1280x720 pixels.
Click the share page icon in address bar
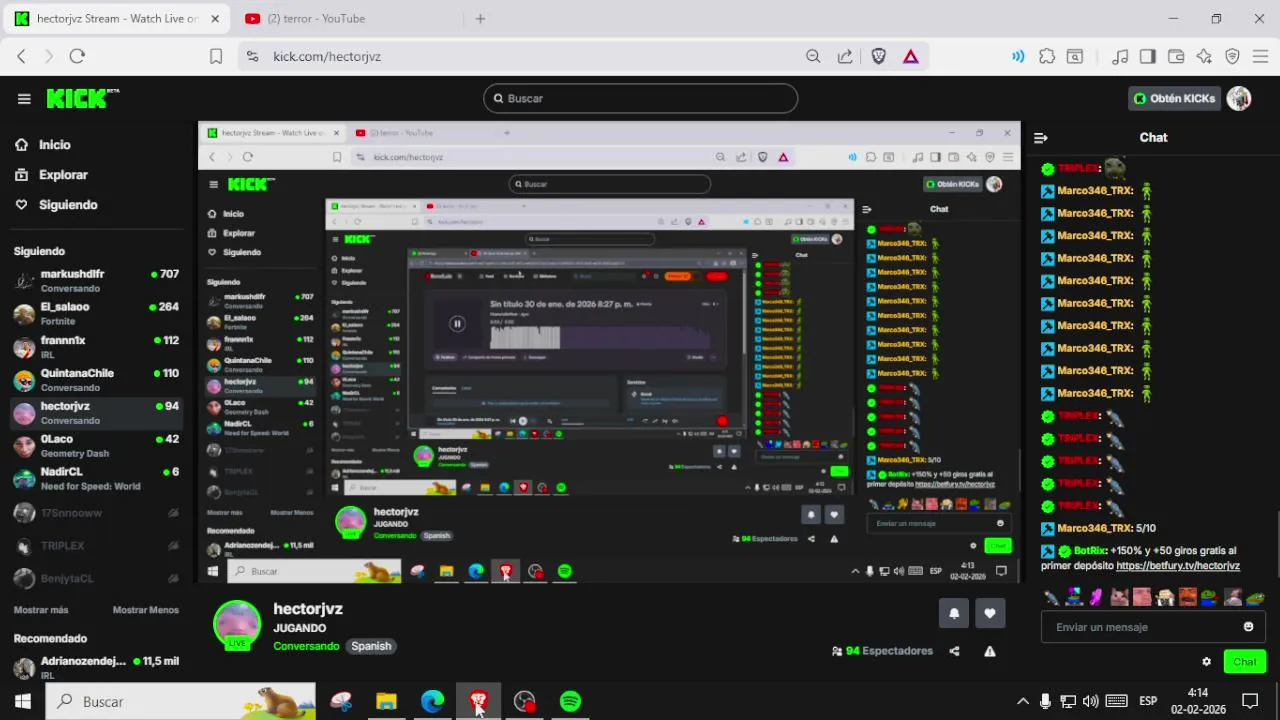pos(845,57)
